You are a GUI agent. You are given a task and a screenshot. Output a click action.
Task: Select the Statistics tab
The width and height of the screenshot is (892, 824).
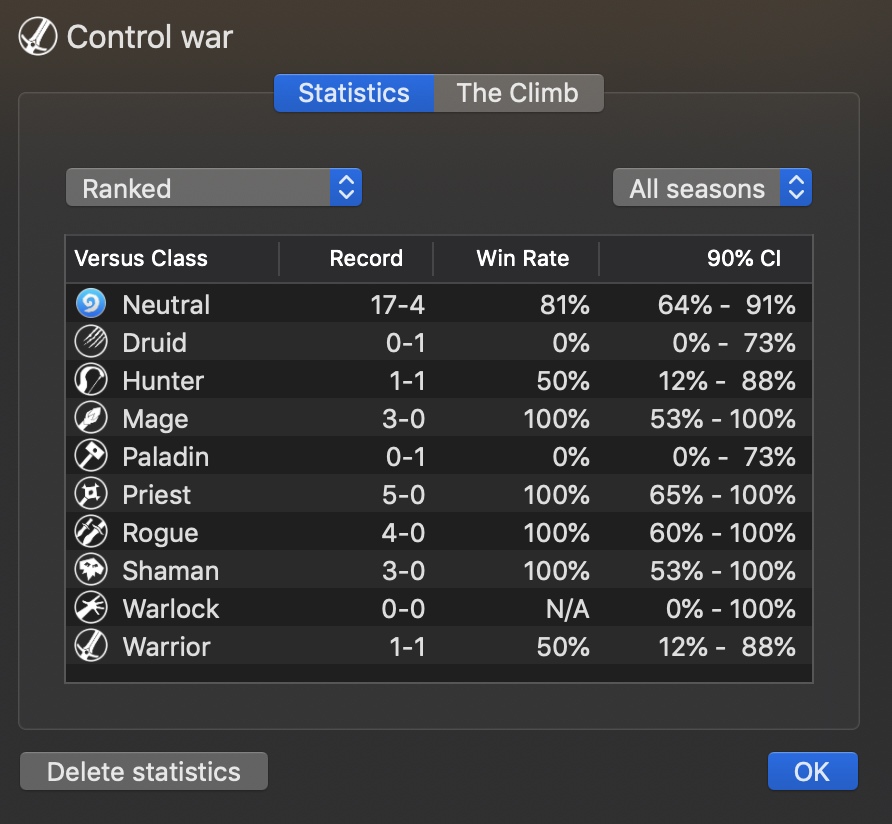click(x=354, y=93)
